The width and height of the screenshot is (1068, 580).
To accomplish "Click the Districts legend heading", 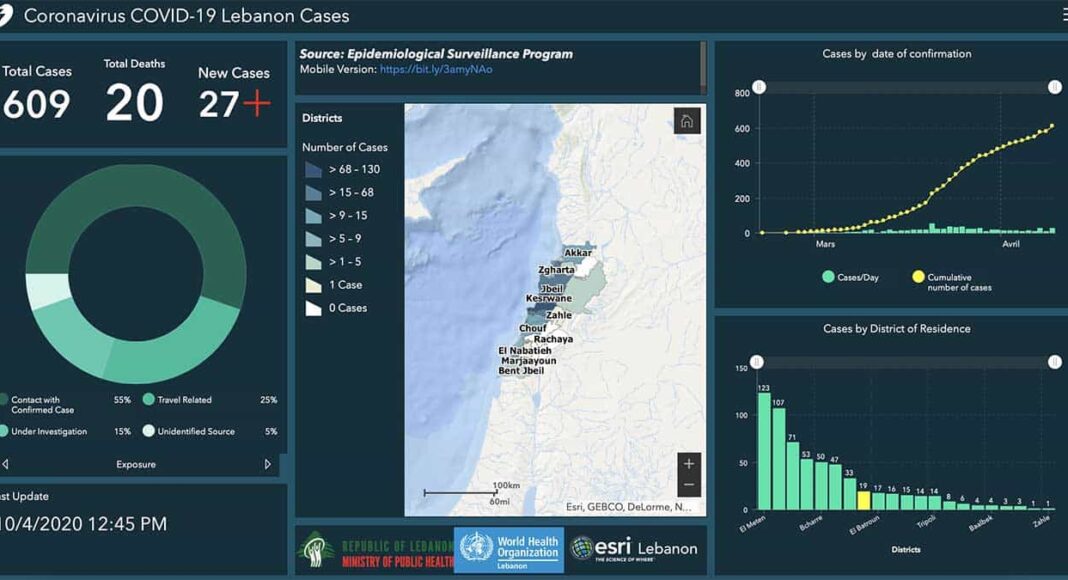I will [x=322, y=118].
